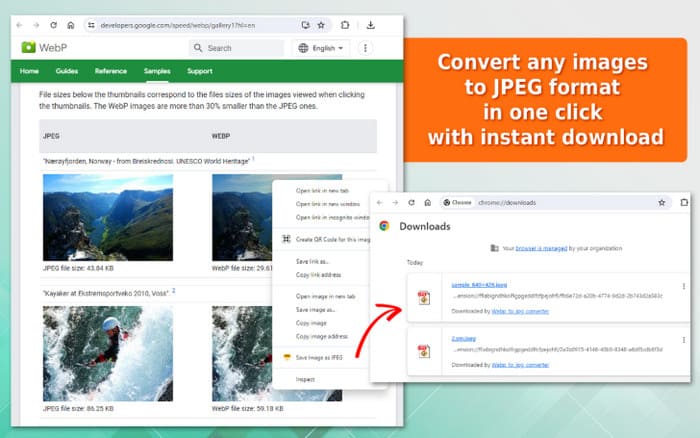Click the home icon beside the developers.google.com address bar
This screenshot has height=438, width=700.
click(x=71, y=24)
